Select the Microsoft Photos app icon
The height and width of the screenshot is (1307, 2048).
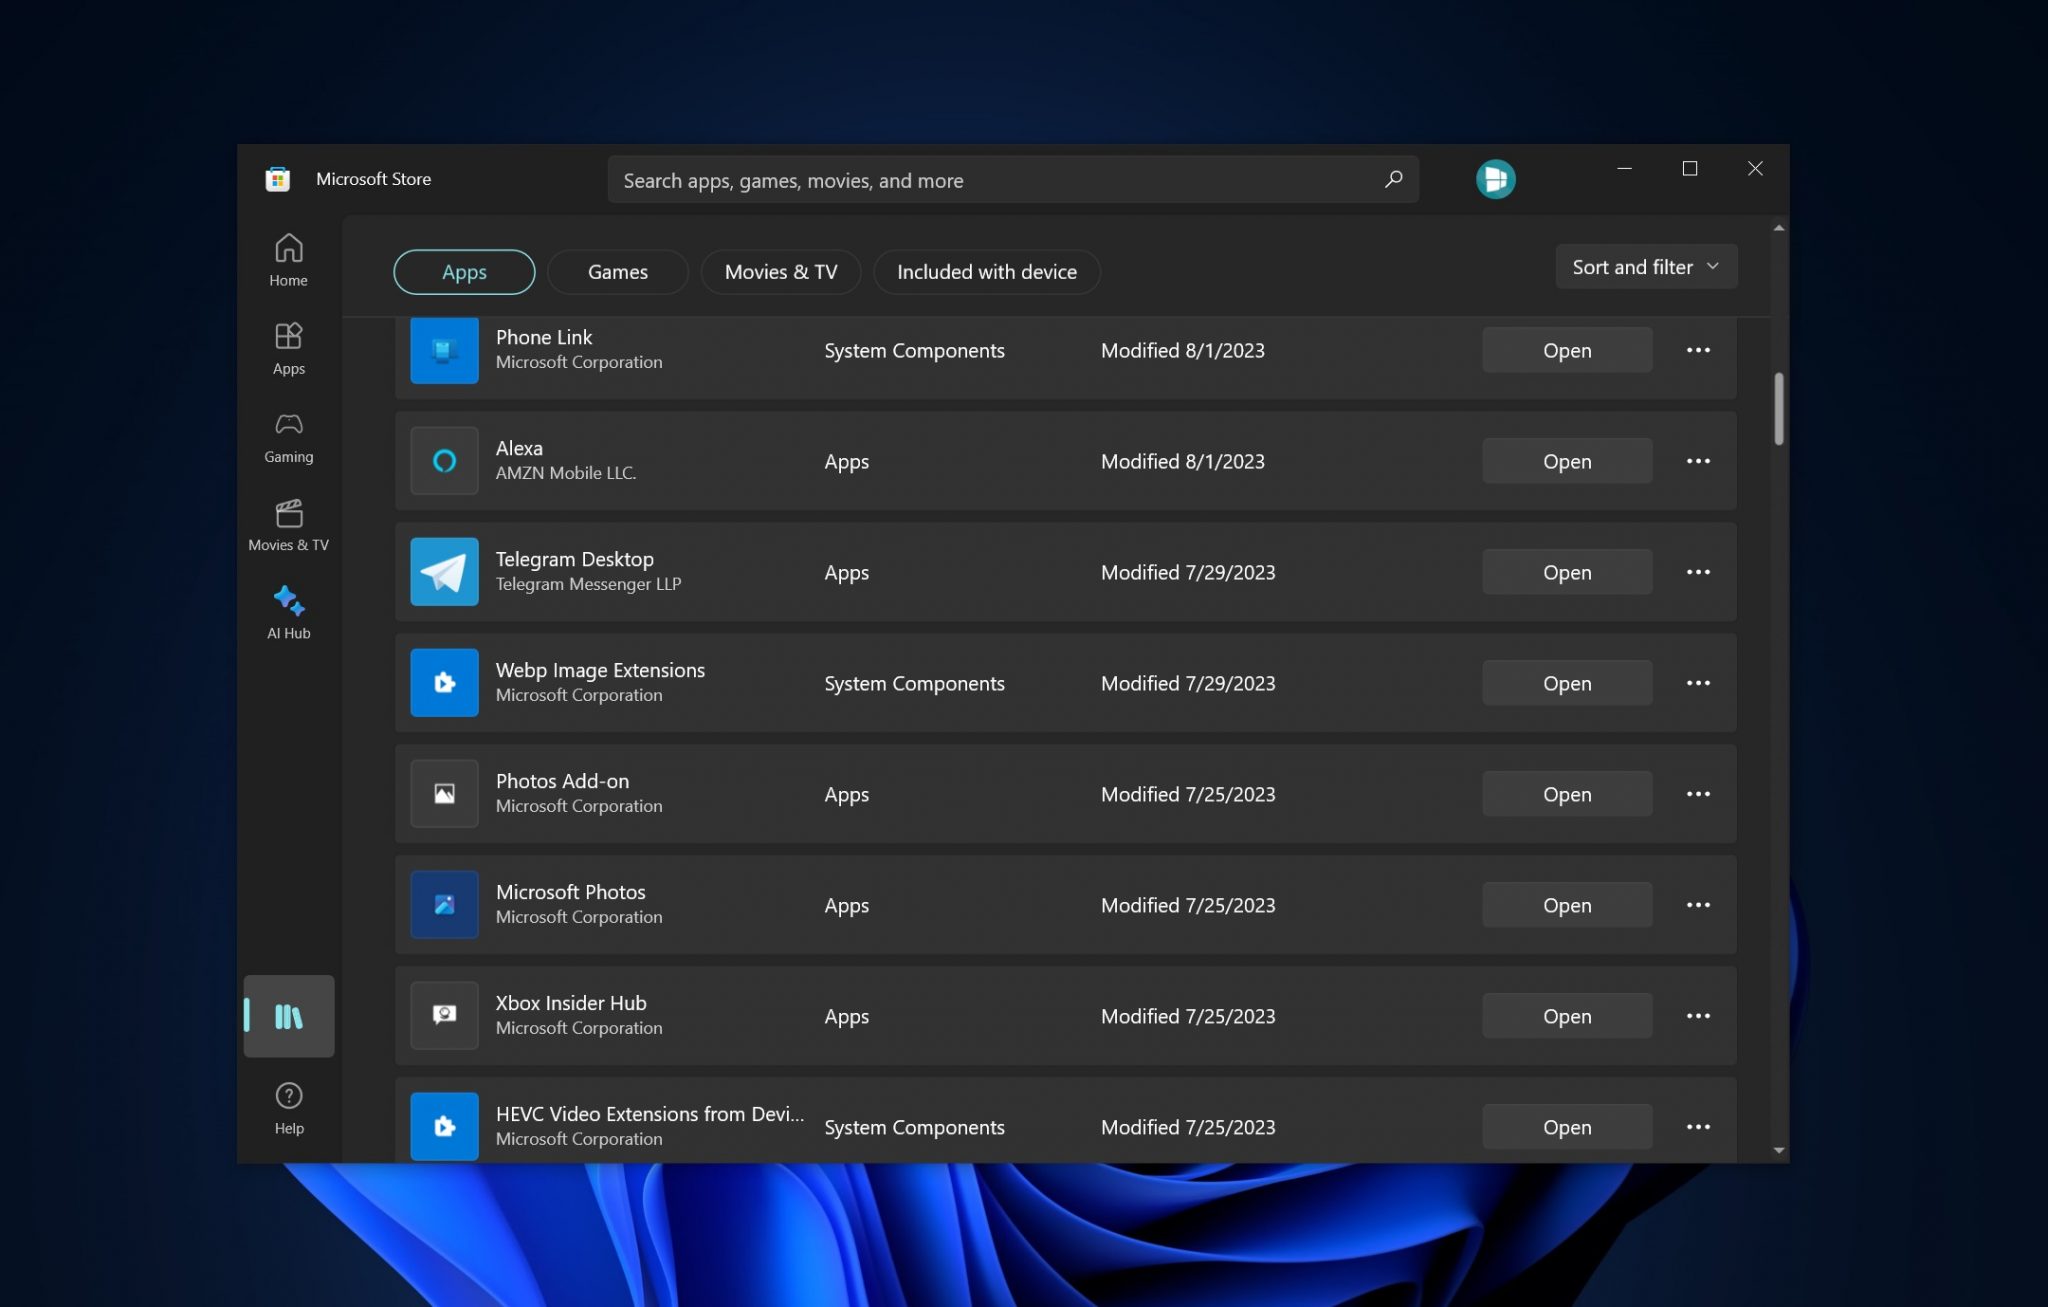click(x=443, y=904)
